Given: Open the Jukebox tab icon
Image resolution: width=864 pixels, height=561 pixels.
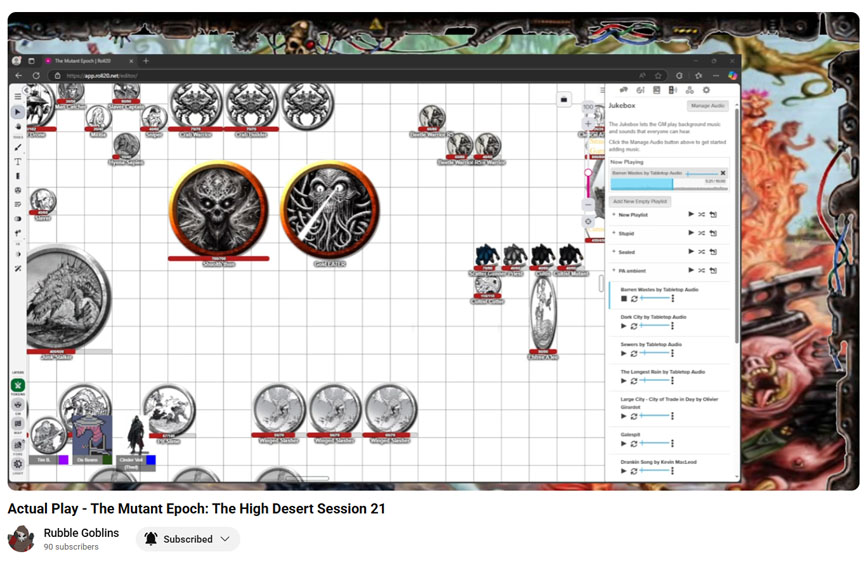Looking at the screenshot, I should (673, 90).
